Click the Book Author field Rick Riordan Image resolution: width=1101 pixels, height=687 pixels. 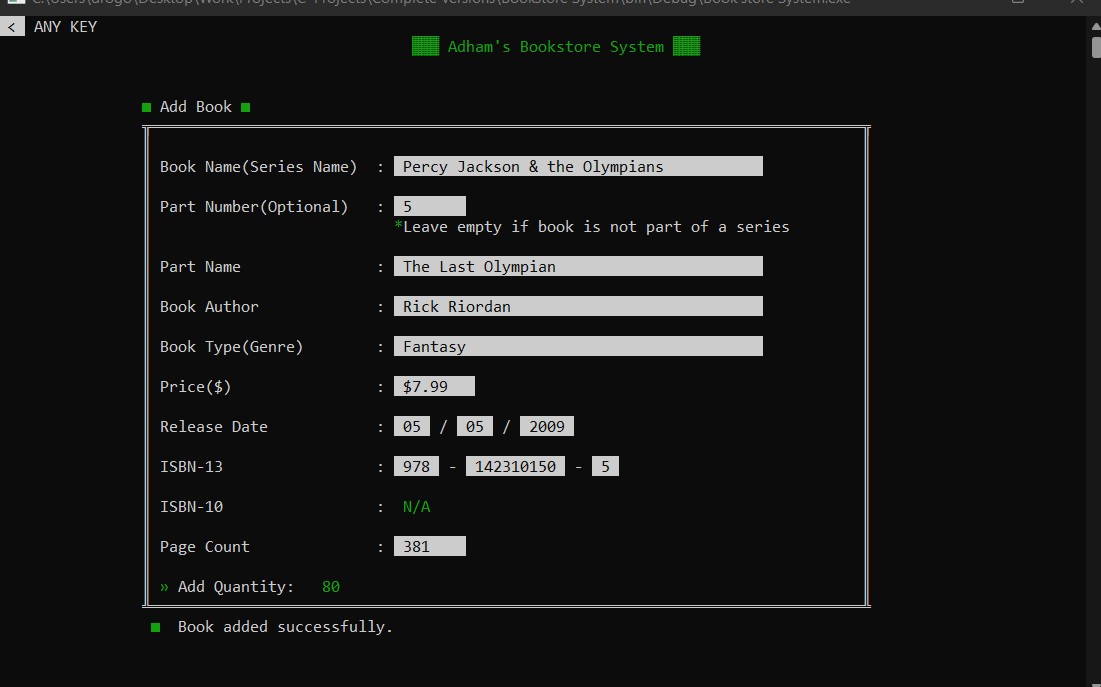click(x=578, y=306)
